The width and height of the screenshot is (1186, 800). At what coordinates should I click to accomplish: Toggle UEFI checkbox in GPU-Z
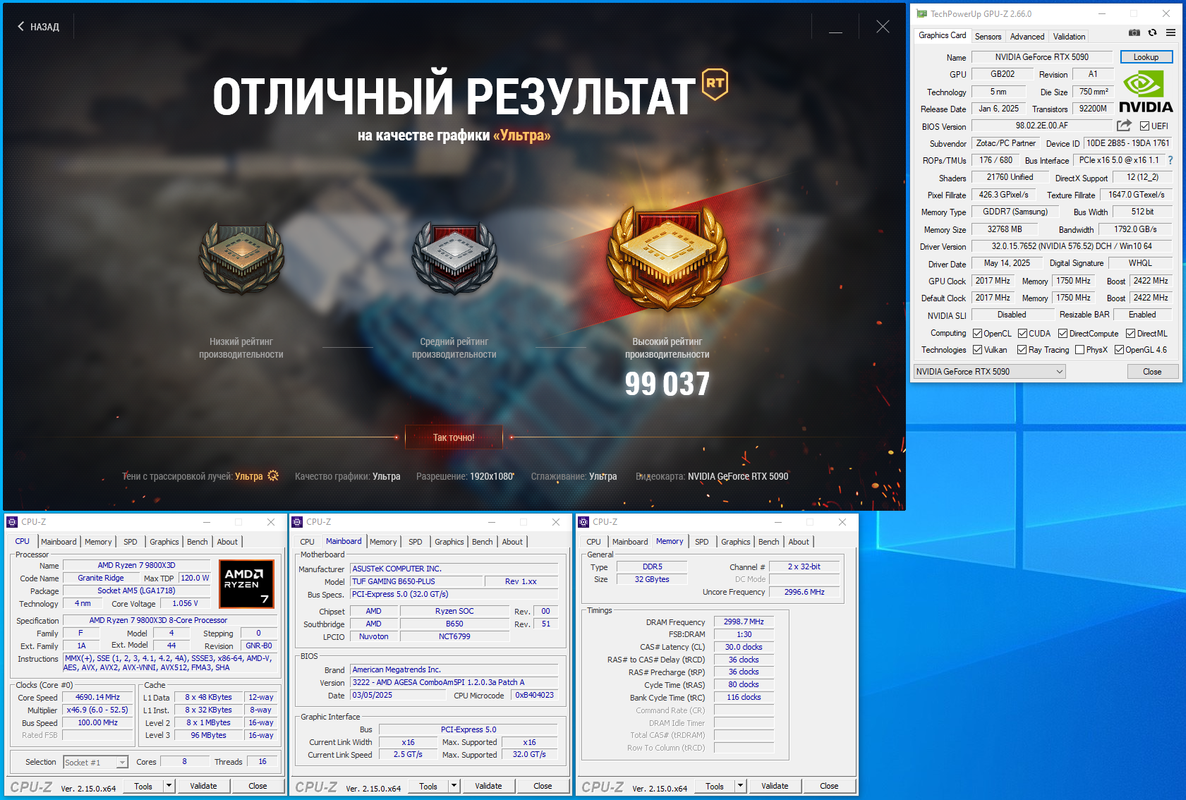pos(1144,126)
